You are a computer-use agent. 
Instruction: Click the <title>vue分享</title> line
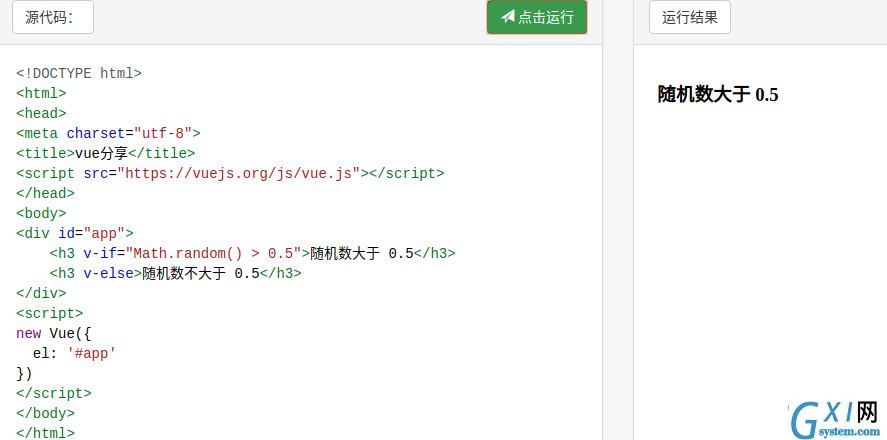click(x=106, y=153)
